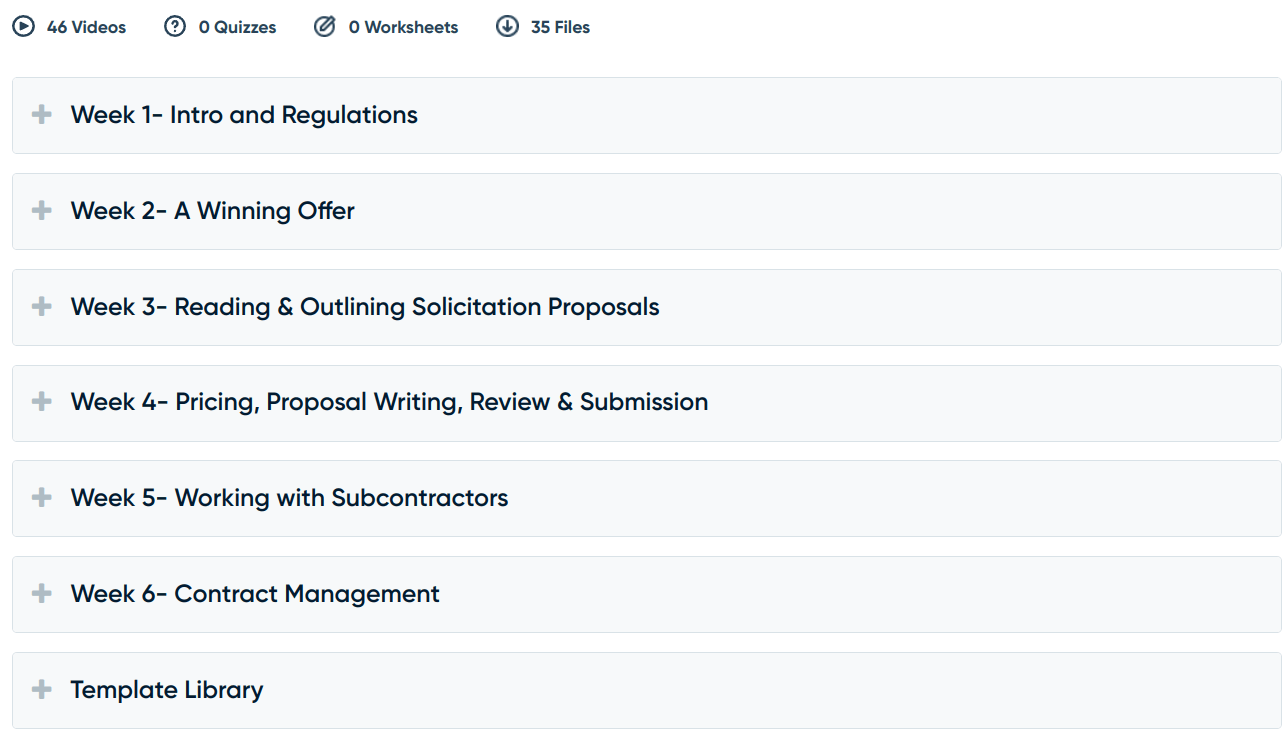
Task: Click the Worksheets pencil icon
Action: [325, 27]
